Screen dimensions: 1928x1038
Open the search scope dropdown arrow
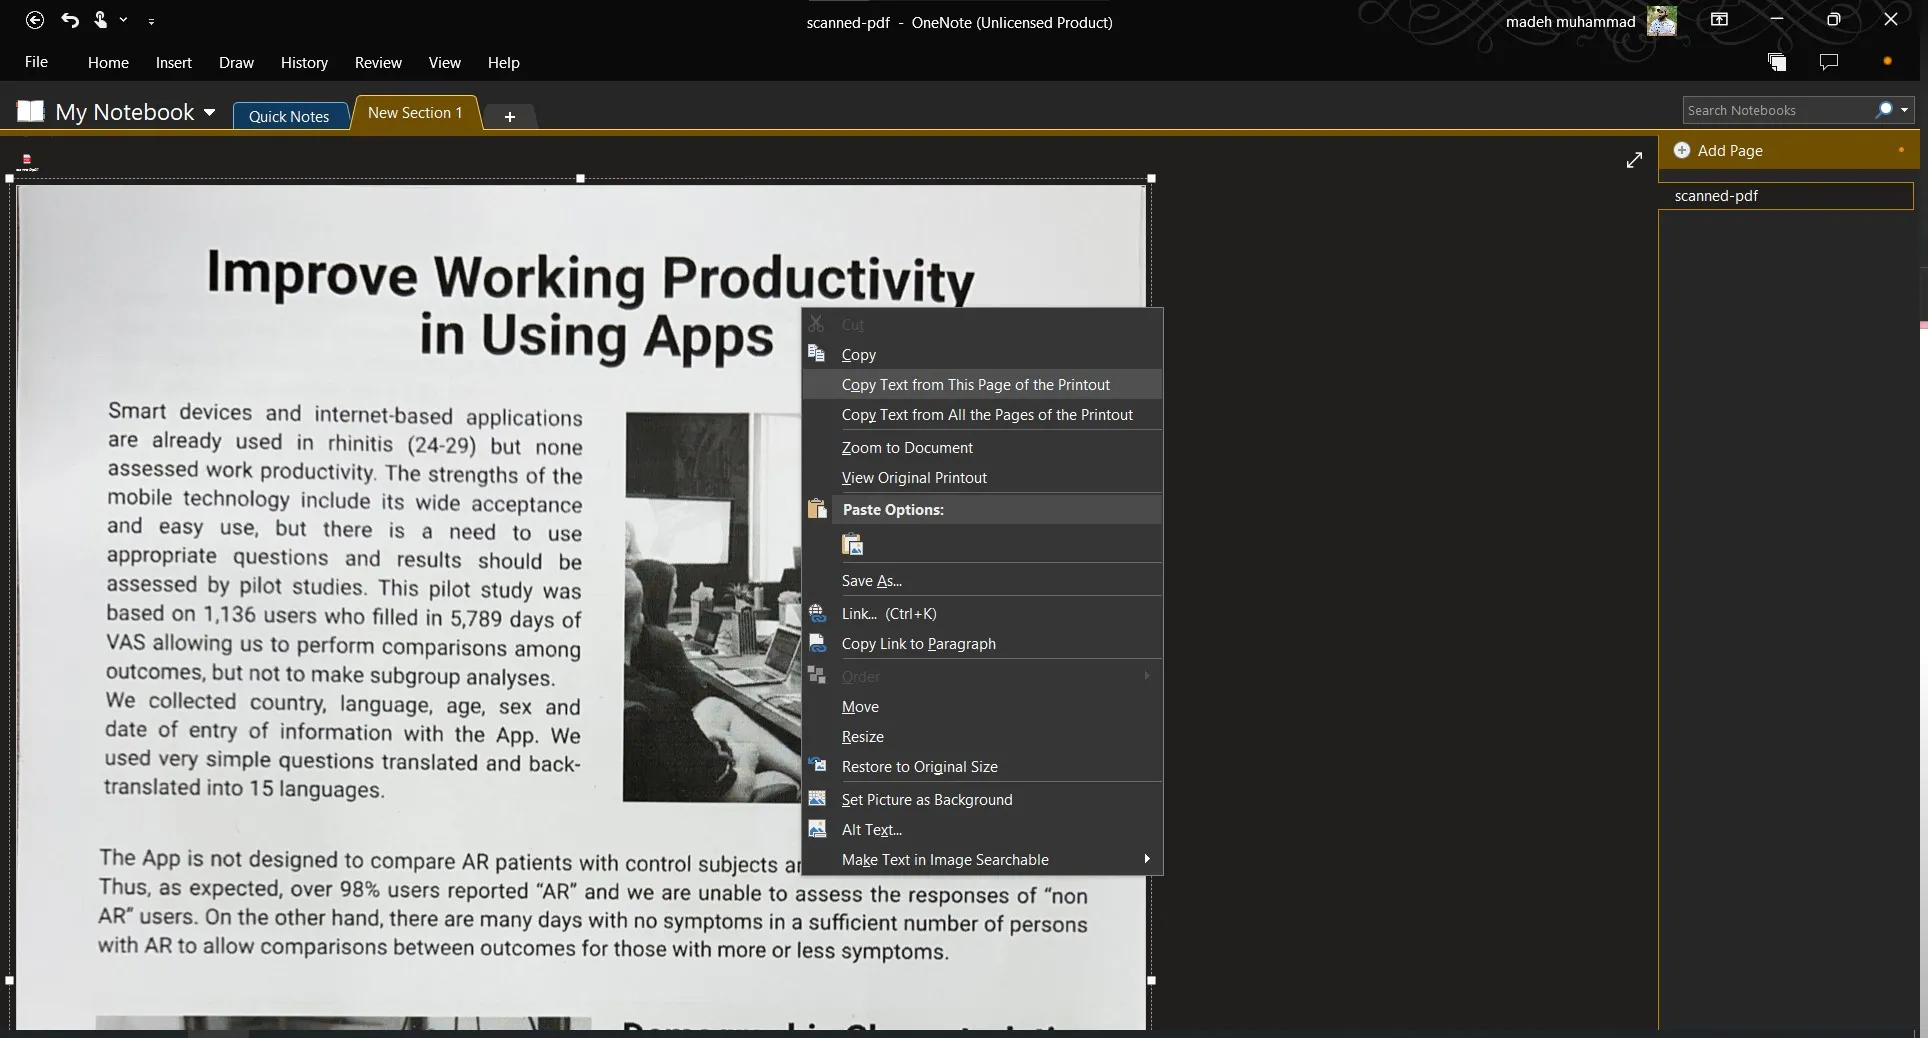(1904, 110)
